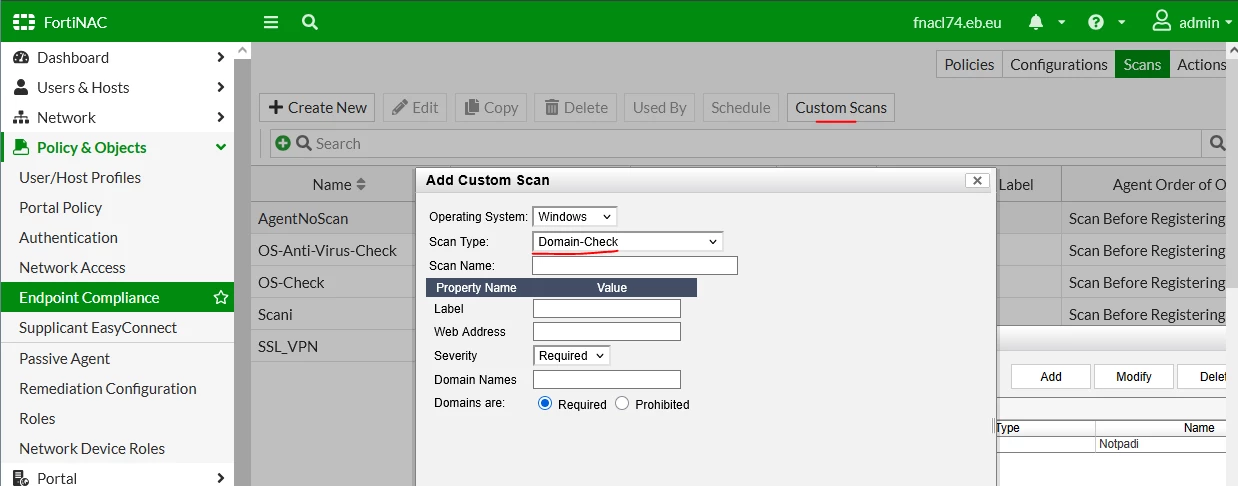Open the notifications bell icon
The height and width of the screenshot is (486, 1238).
point(1036,22)
